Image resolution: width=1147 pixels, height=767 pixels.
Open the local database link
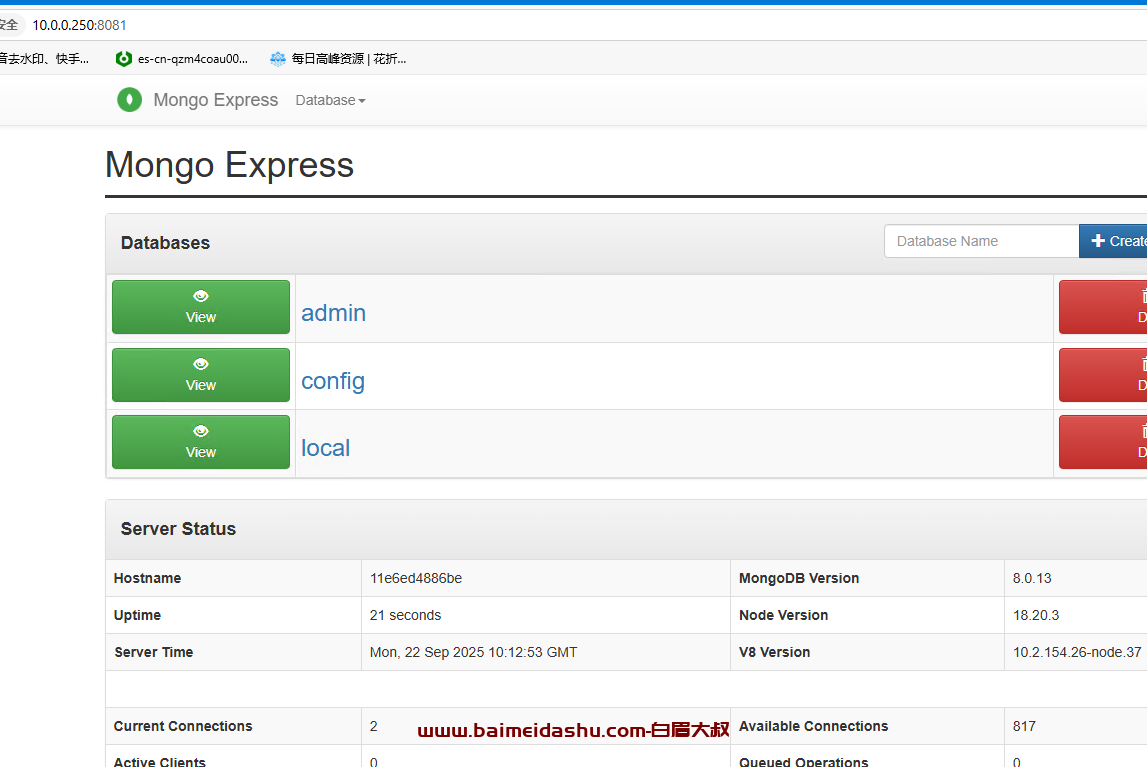coord(326,447)
